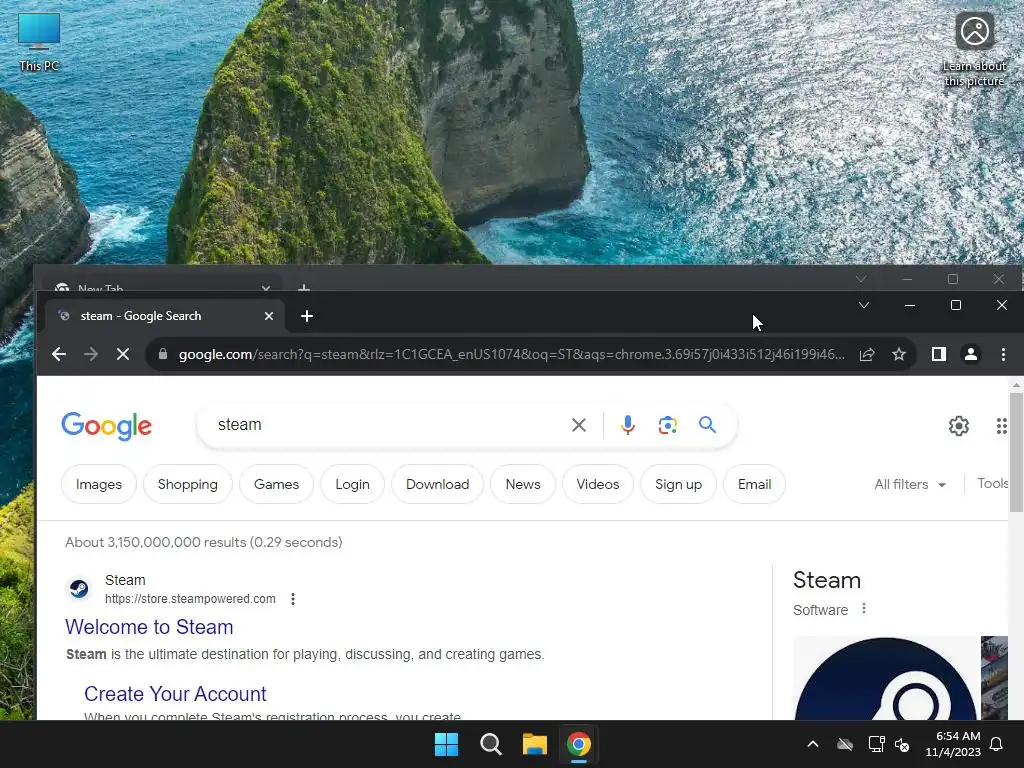Expand the All filters dropdown

(910, 485)
